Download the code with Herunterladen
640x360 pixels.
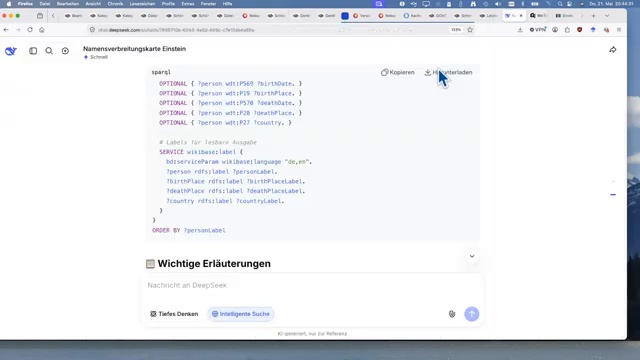[x=448, y=72]
